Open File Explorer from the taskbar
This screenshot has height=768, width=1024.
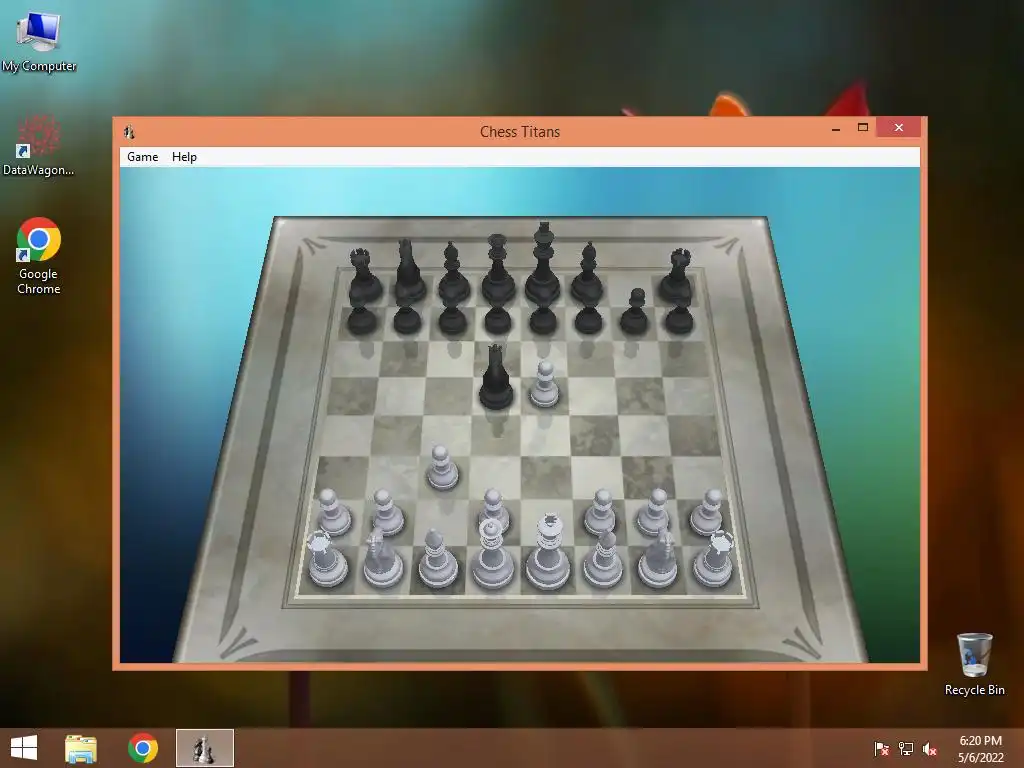point(81,748)
